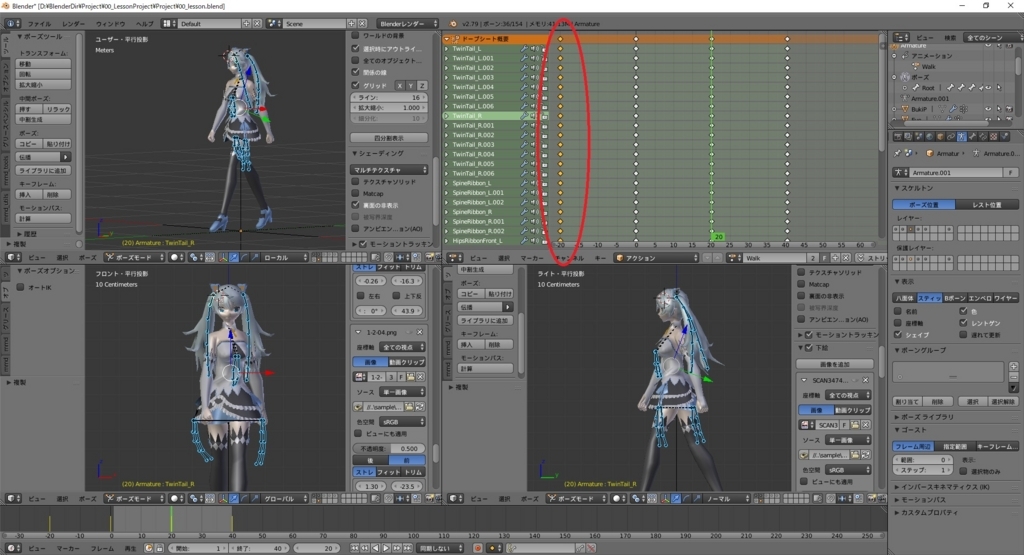The height and width of the screenshot is (555, 1024).
Task: Toggle レントゲン checkbox in armature display
Action: pos(963,323)
